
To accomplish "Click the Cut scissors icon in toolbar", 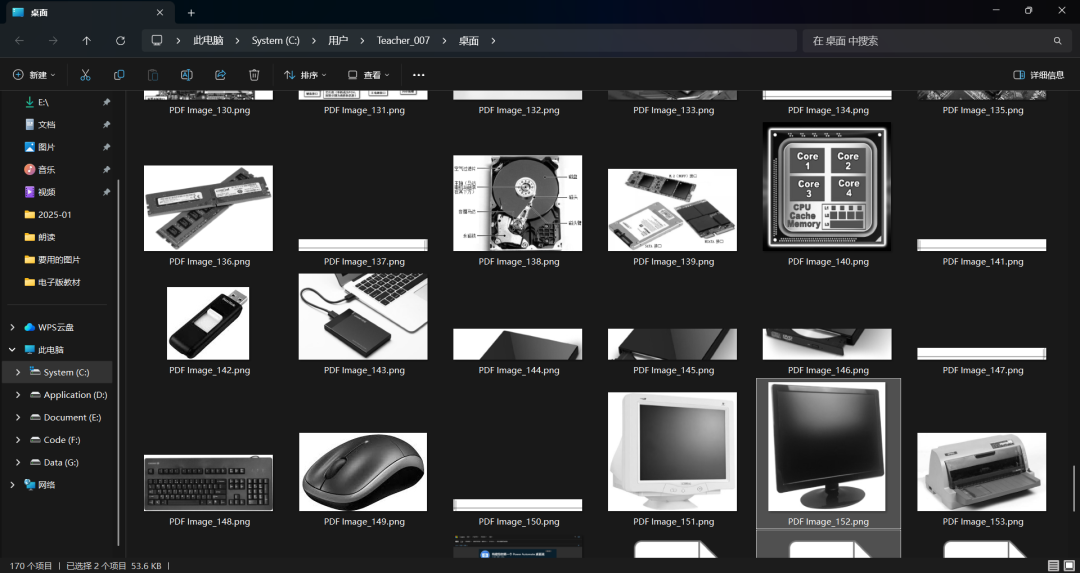I will [85, 75].
